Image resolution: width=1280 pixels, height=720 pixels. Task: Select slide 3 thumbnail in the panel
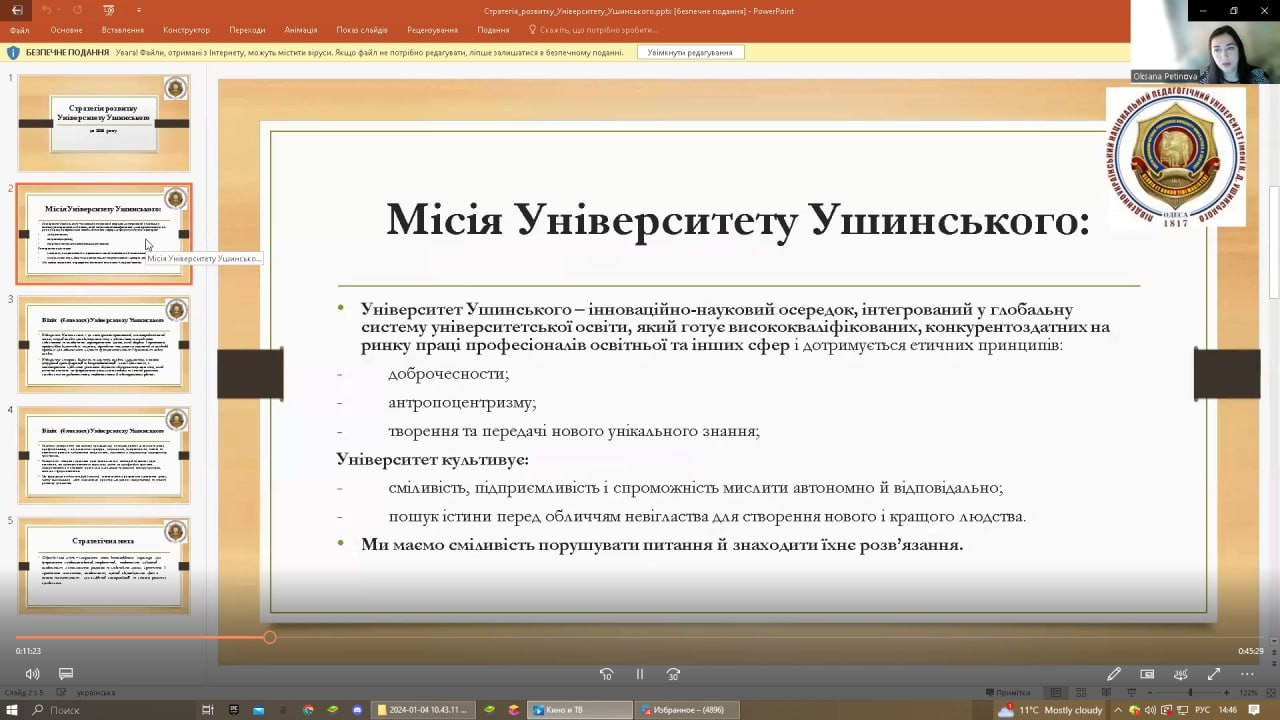(104, 345)
